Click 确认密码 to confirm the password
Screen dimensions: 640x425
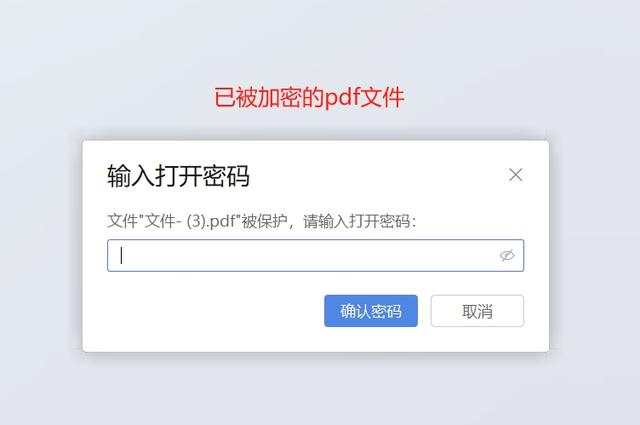pos(371,311)
